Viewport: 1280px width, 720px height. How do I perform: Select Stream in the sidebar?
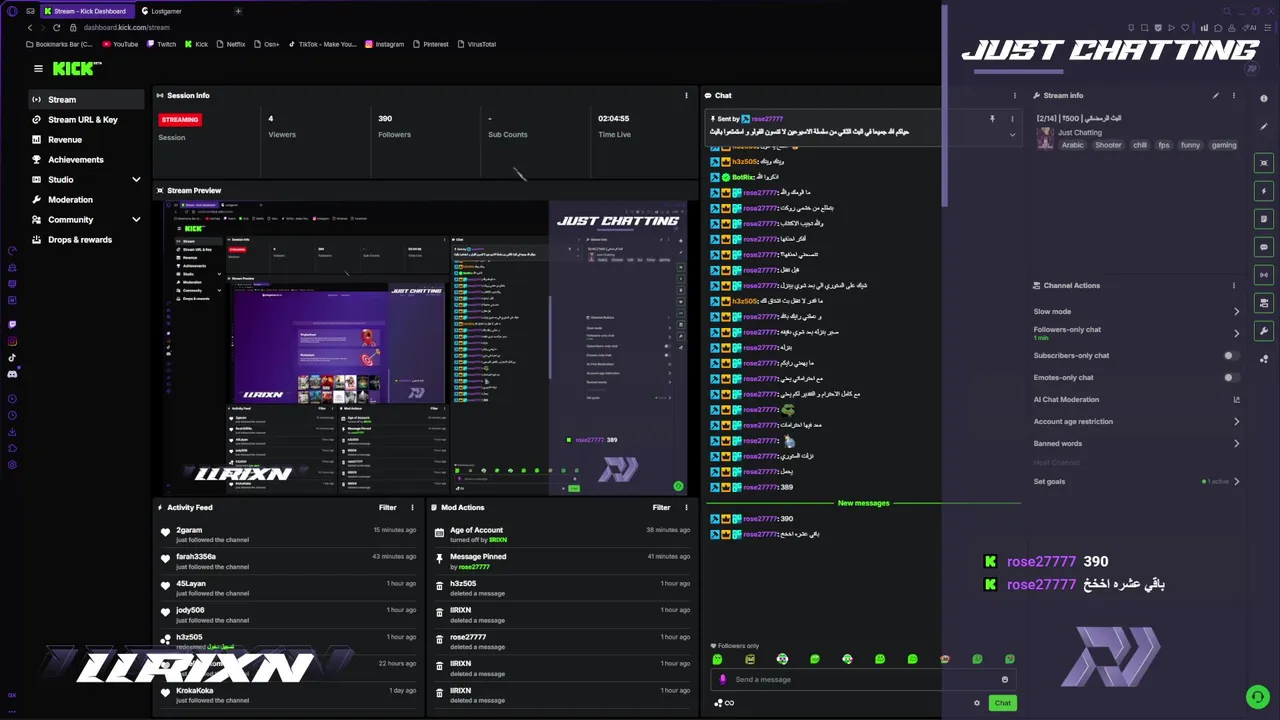87,100
